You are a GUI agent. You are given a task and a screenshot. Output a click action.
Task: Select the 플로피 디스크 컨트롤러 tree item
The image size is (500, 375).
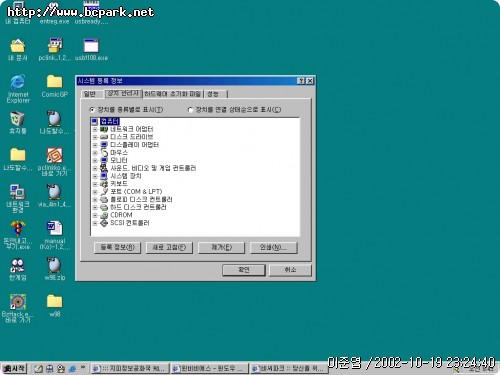tap(141, 199)
